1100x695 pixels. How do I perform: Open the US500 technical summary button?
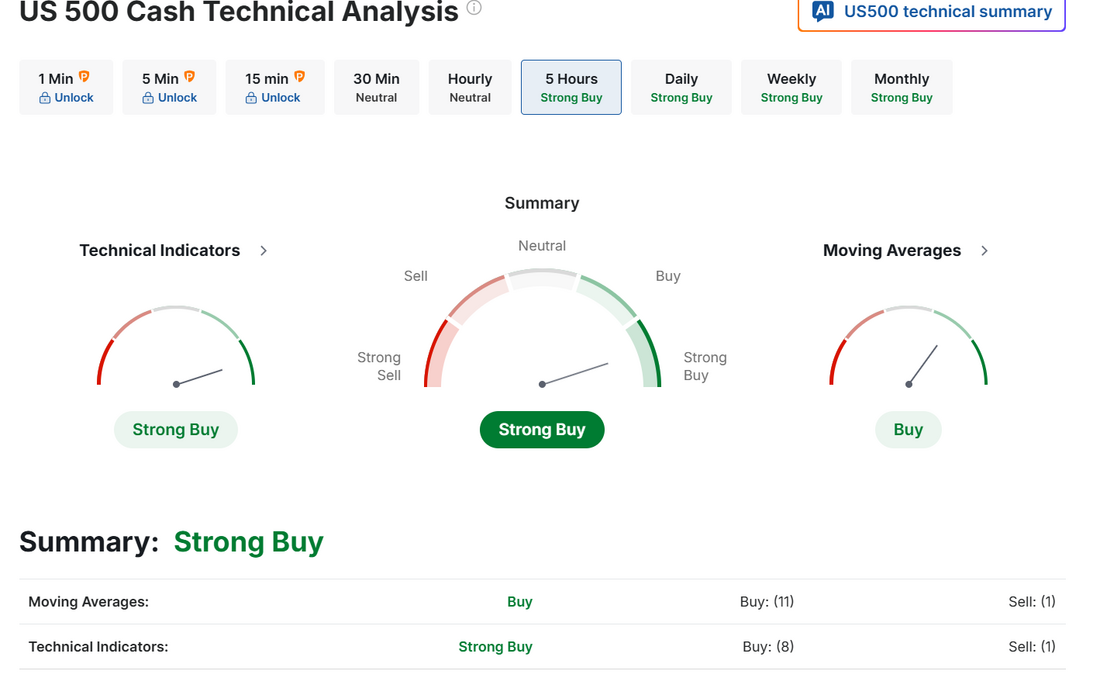(x=932, y=13)
